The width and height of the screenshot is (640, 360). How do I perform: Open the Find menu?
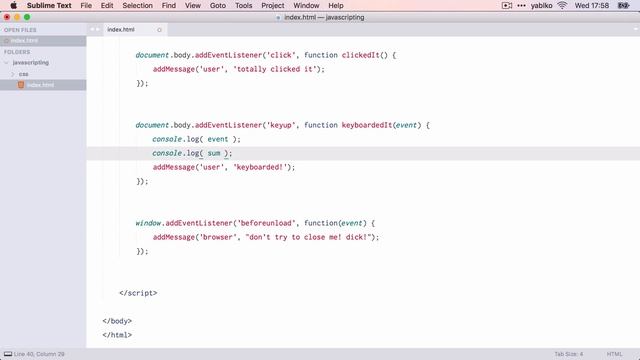169,5
